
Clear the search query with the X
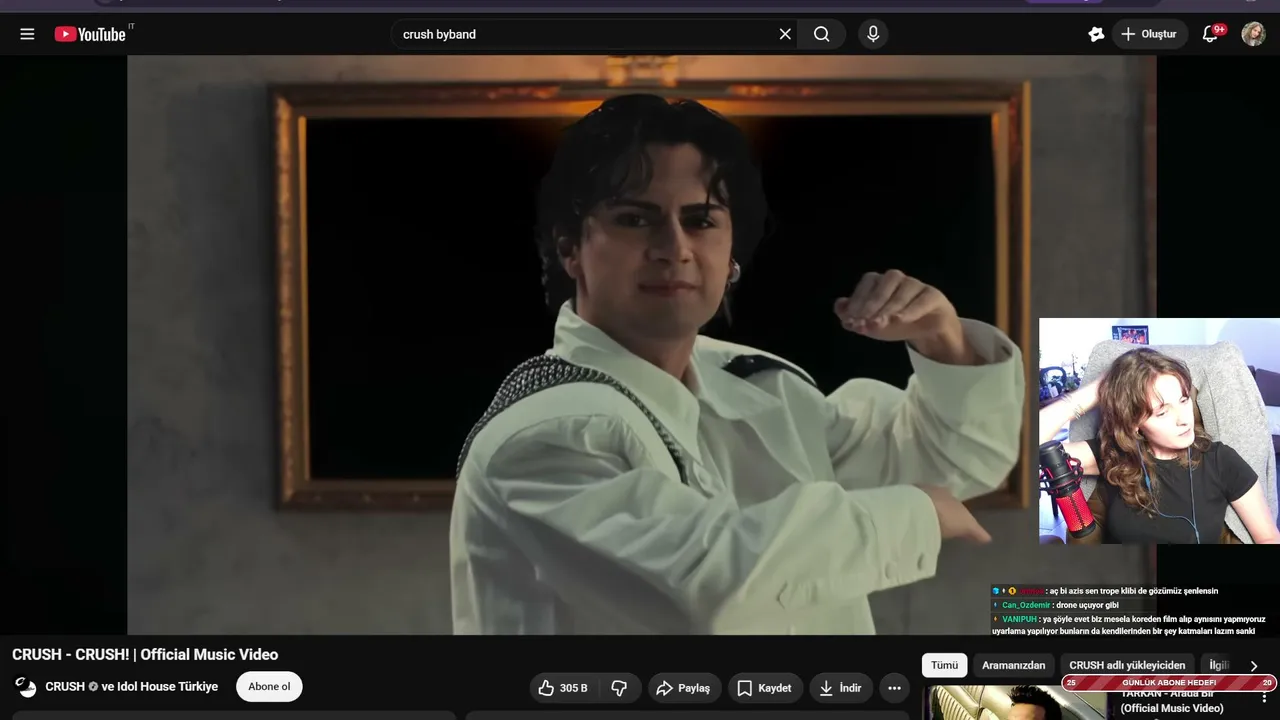(x=785, y=34)
